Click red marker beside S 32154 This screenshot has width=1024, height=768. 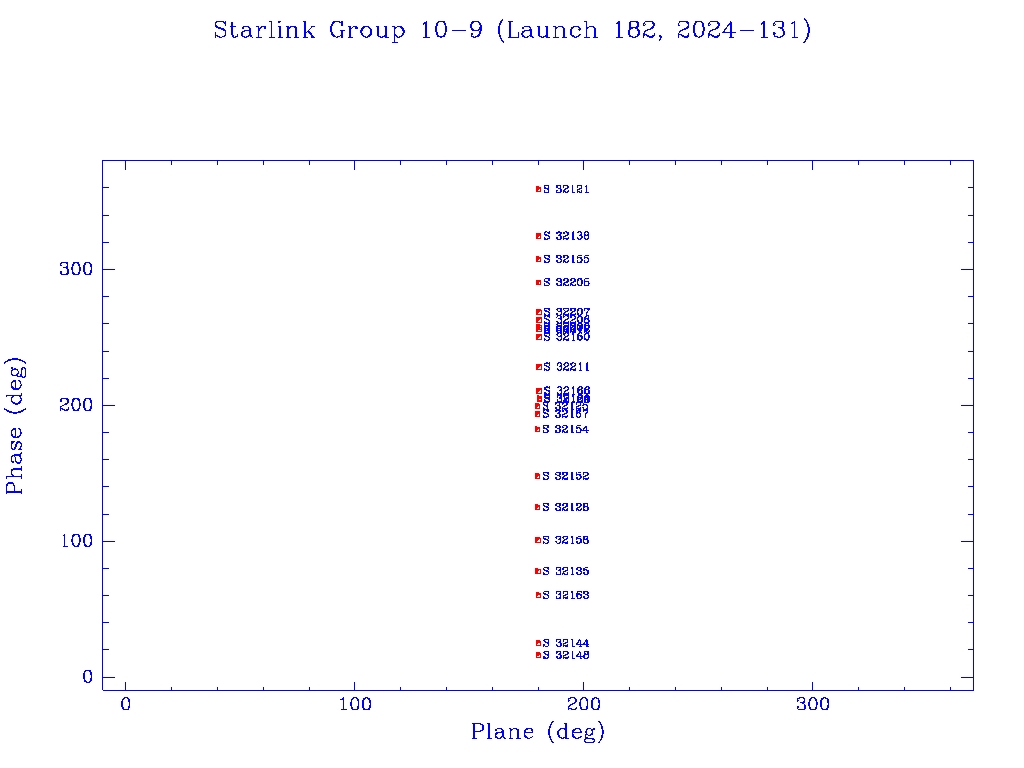[x=538, y=429]
